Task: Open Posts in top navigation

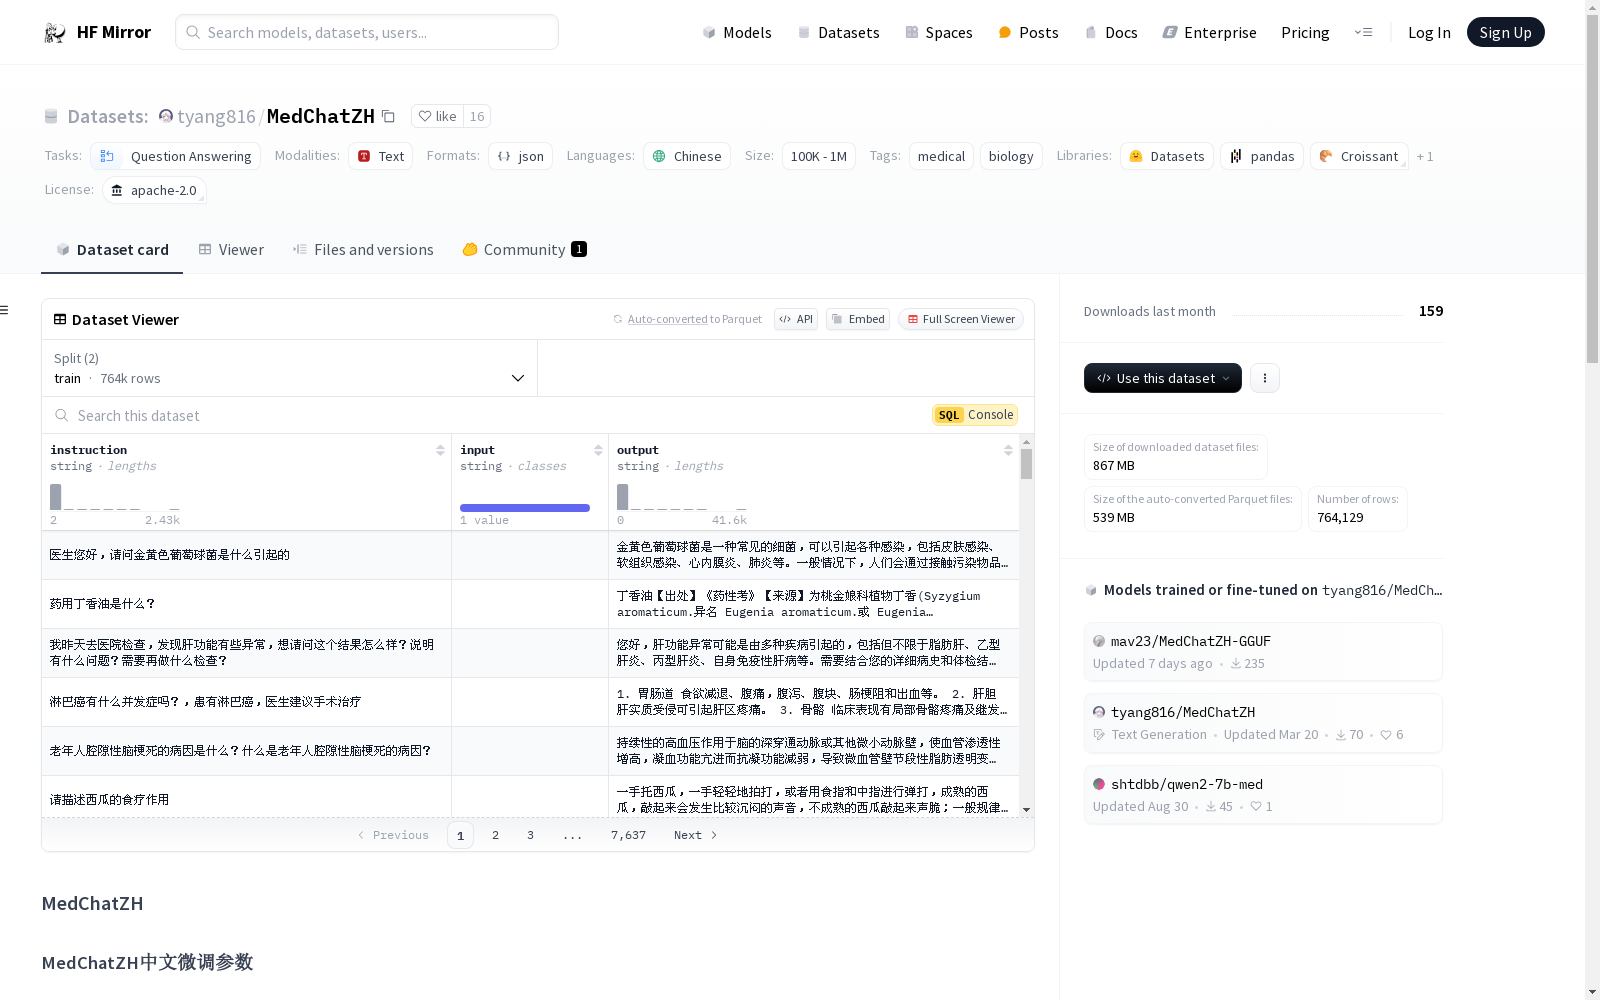Action: tap(1028, 33)
